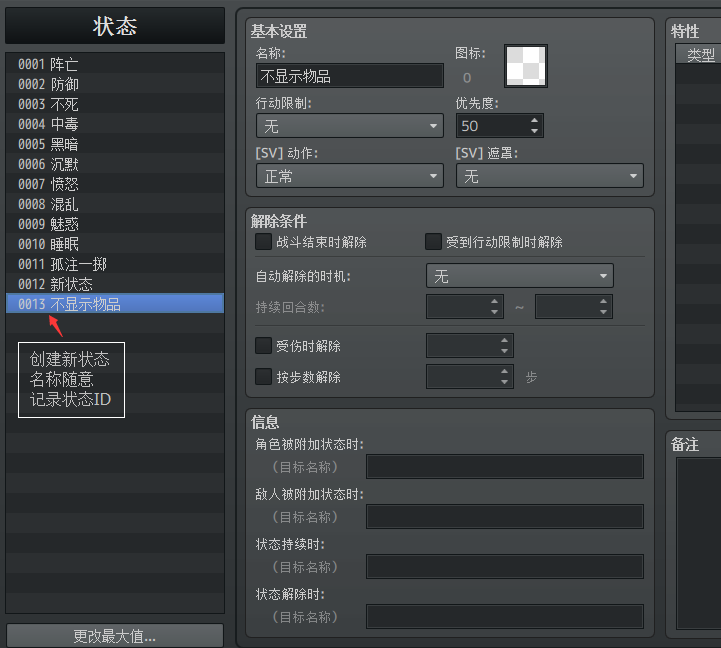Open the [SV] 动作 dropdown
This screenshot has height=648, width=721.
click(350, 176)
